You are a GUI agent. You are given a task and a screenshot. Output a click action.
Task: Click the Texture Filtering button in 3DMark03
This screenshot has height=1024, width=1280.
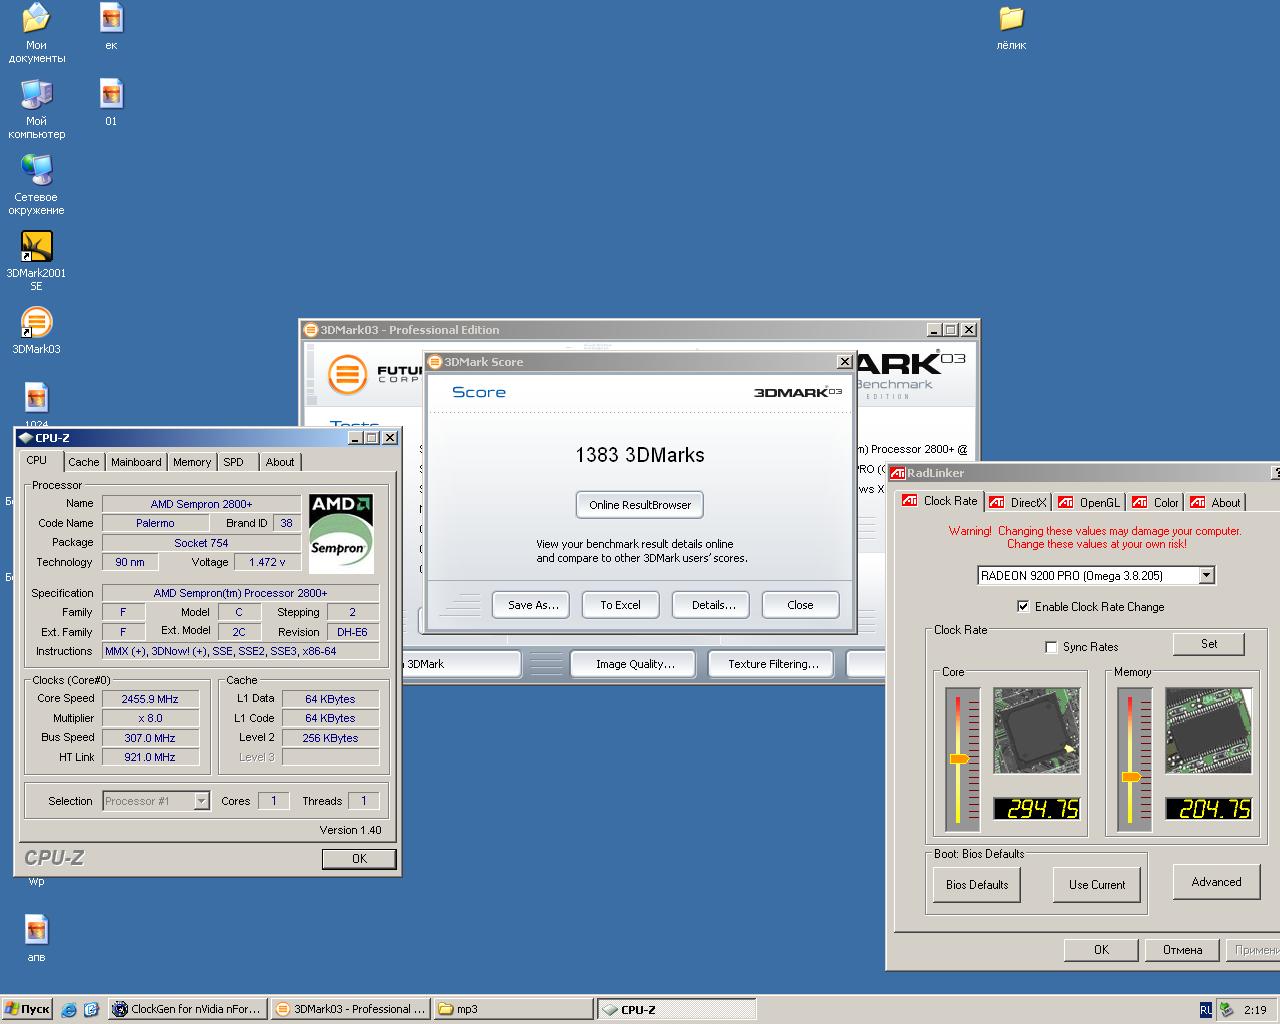pos(773,664)
